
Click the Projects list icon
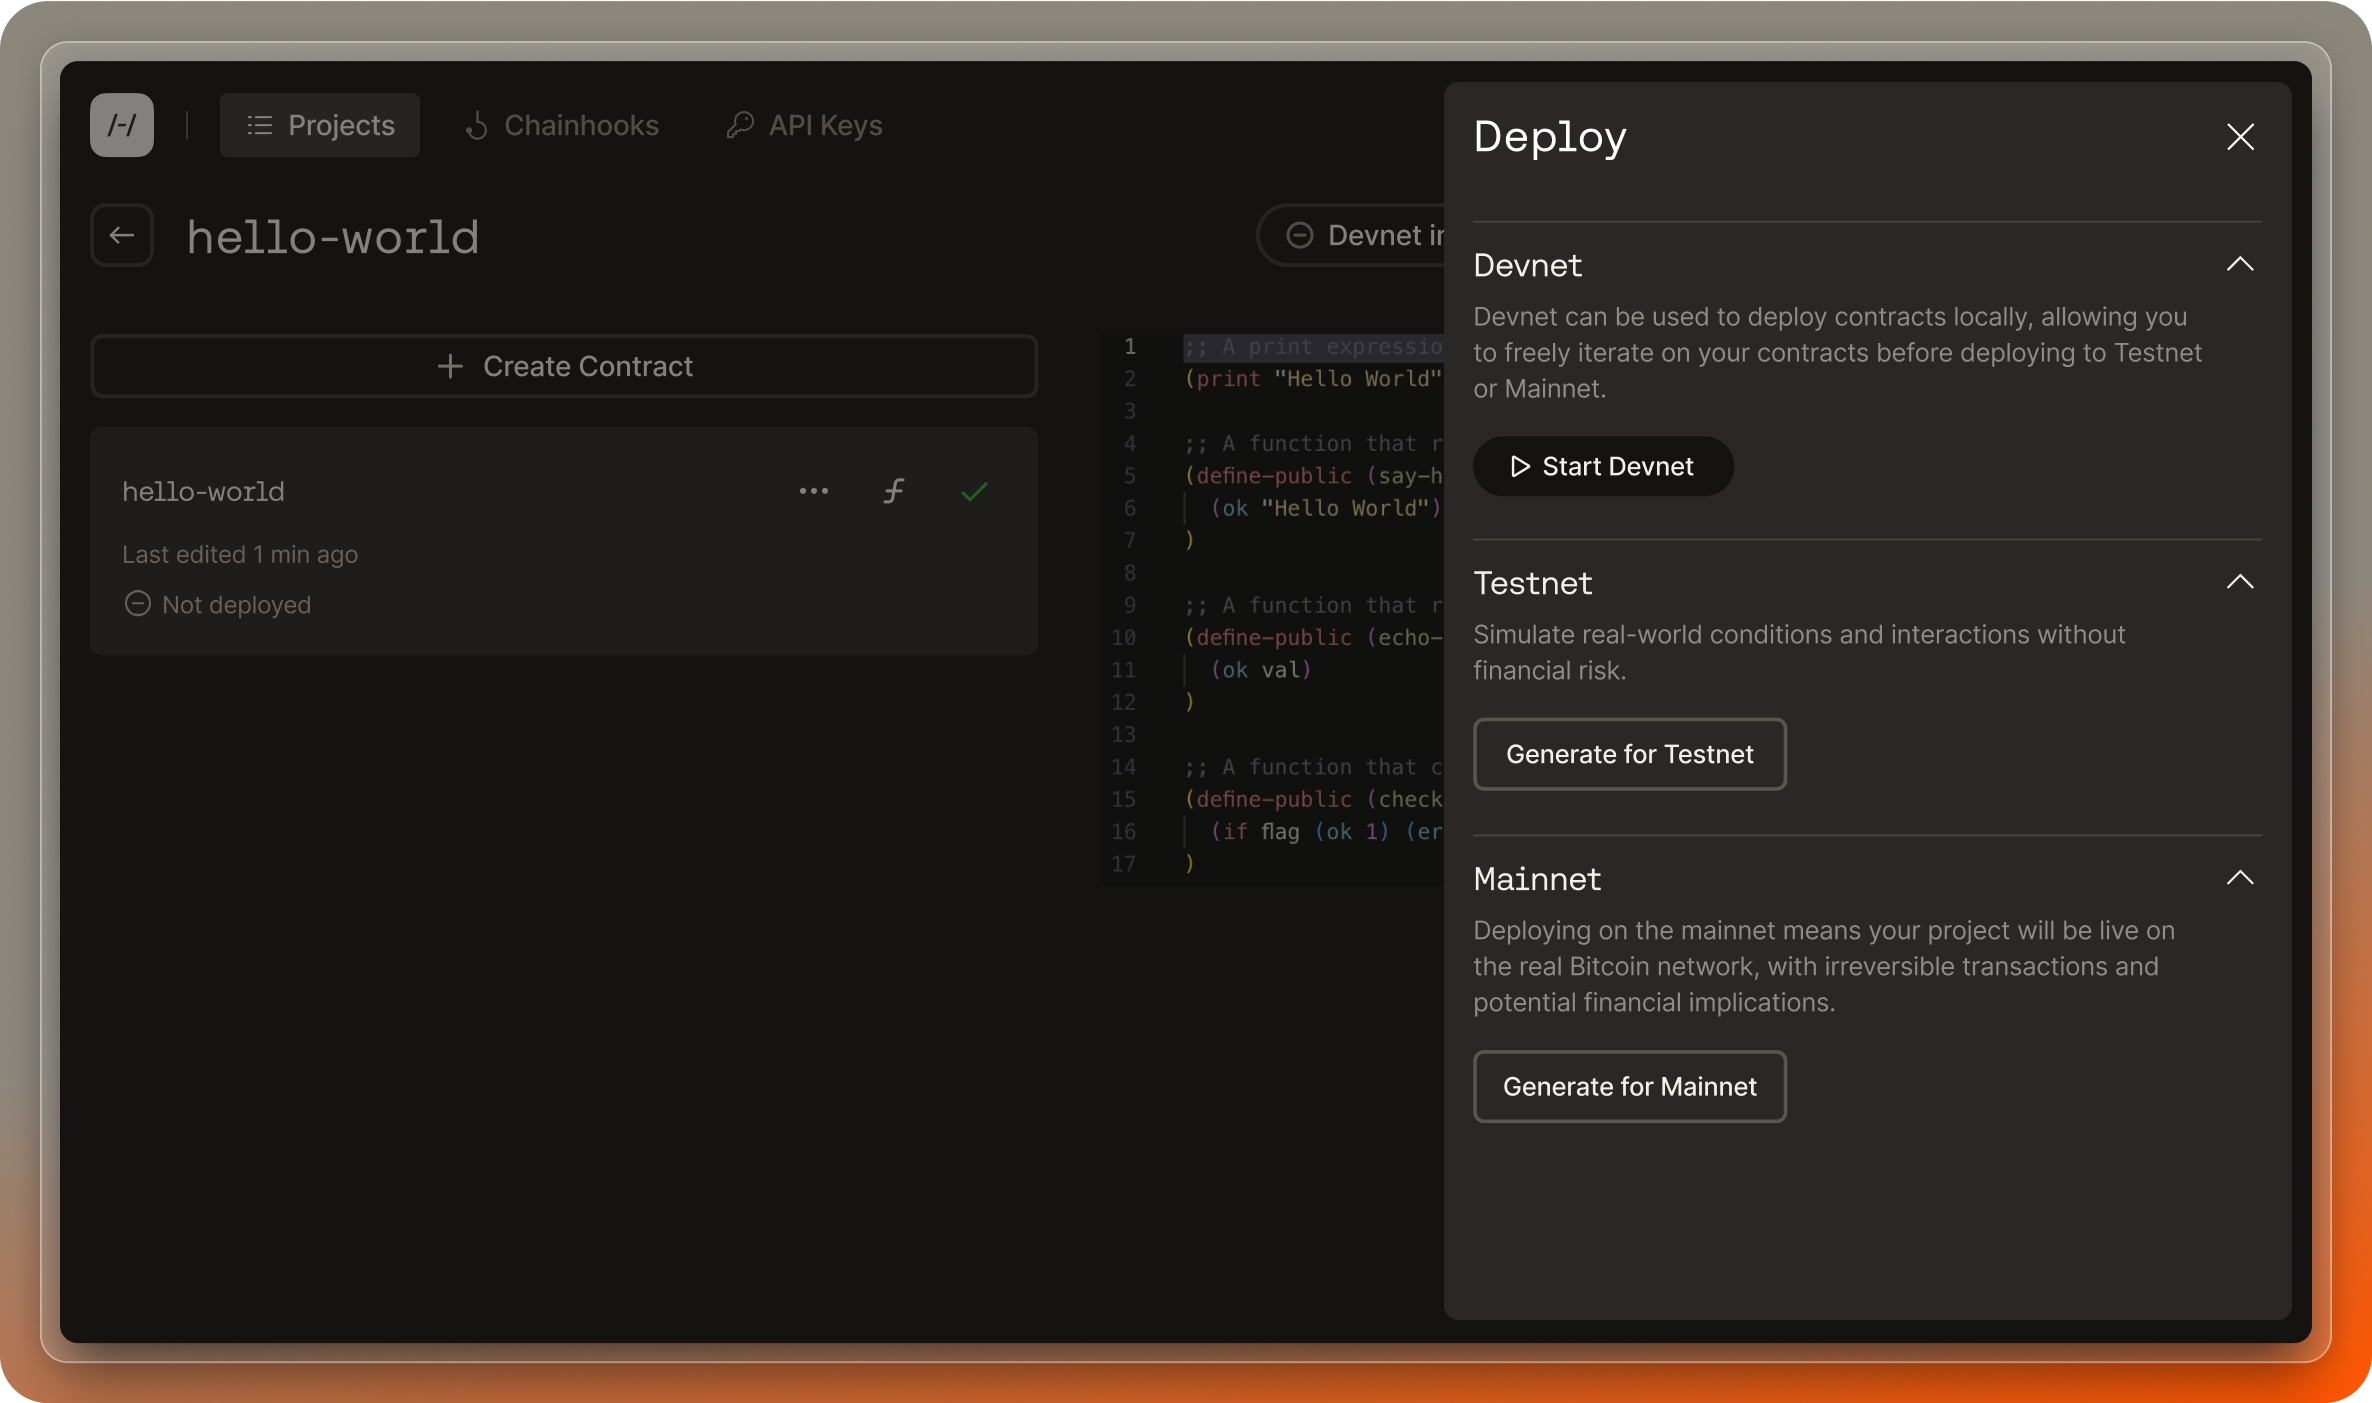click(259, 124)
